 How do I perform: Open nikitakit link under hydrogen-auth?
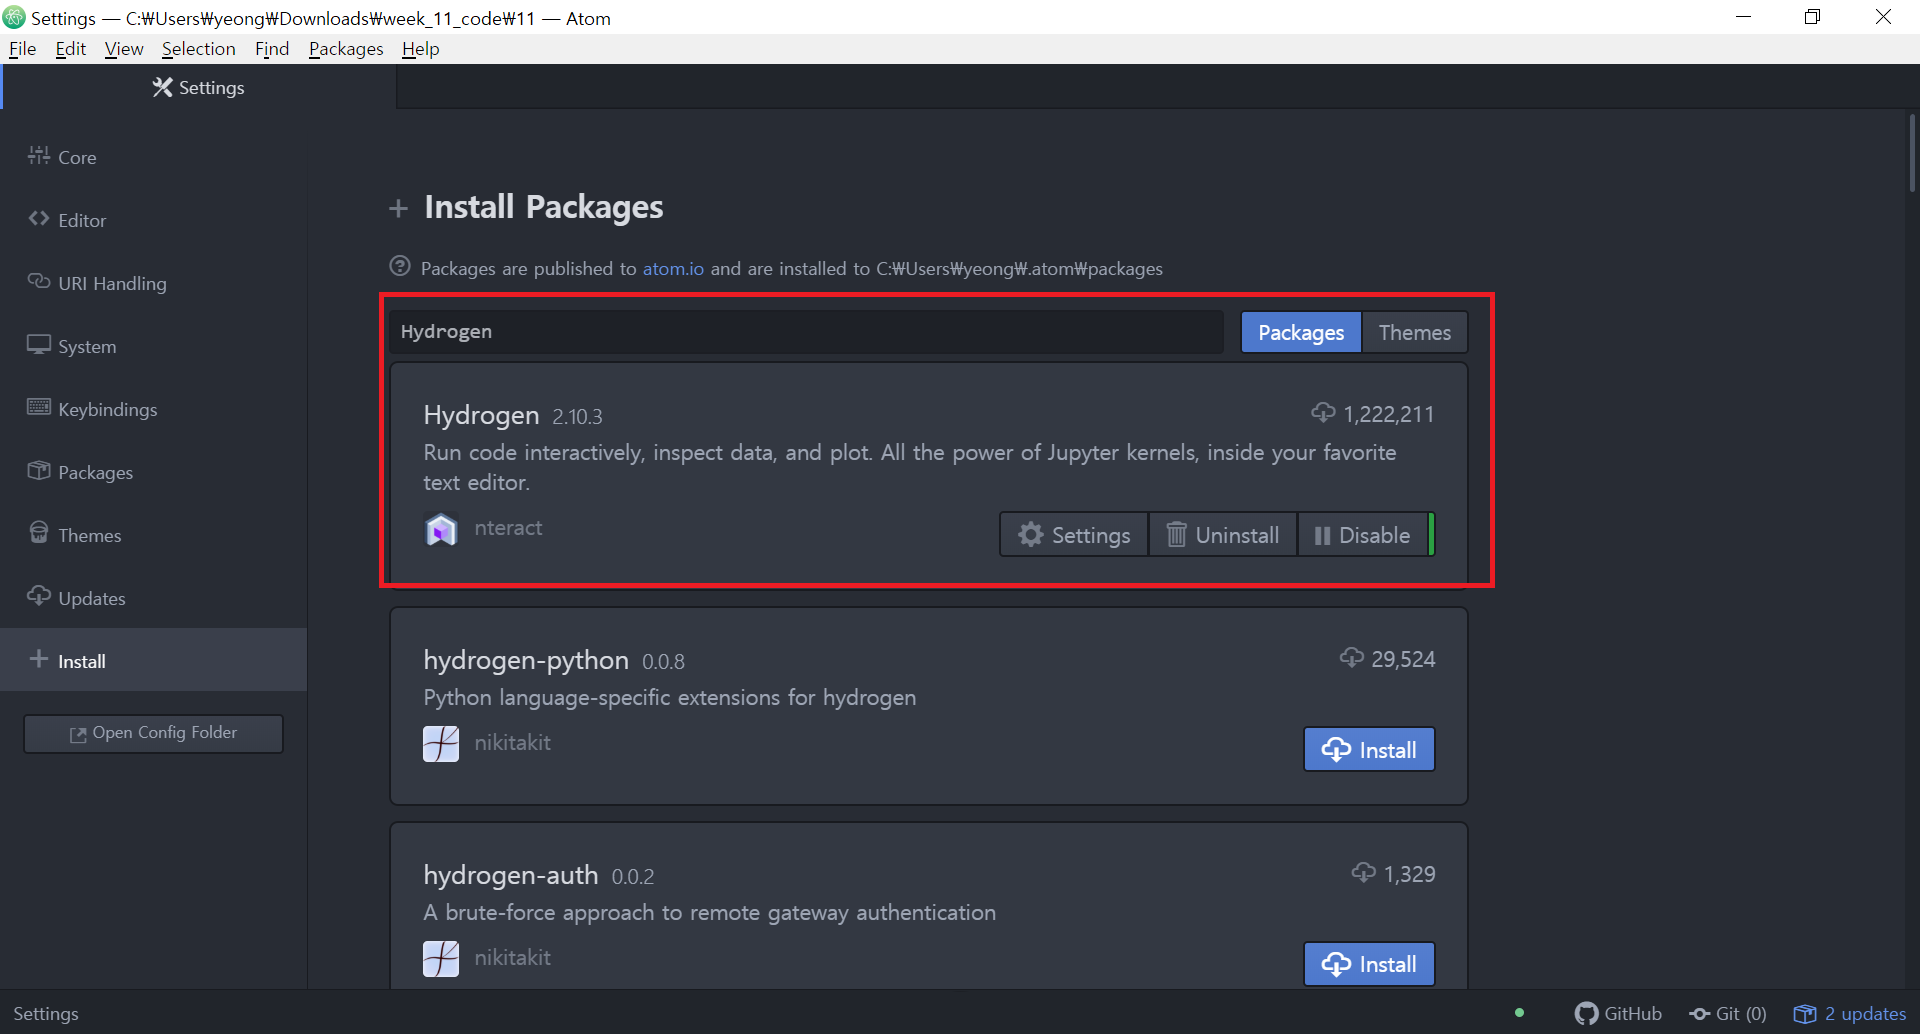coord(512,957)
